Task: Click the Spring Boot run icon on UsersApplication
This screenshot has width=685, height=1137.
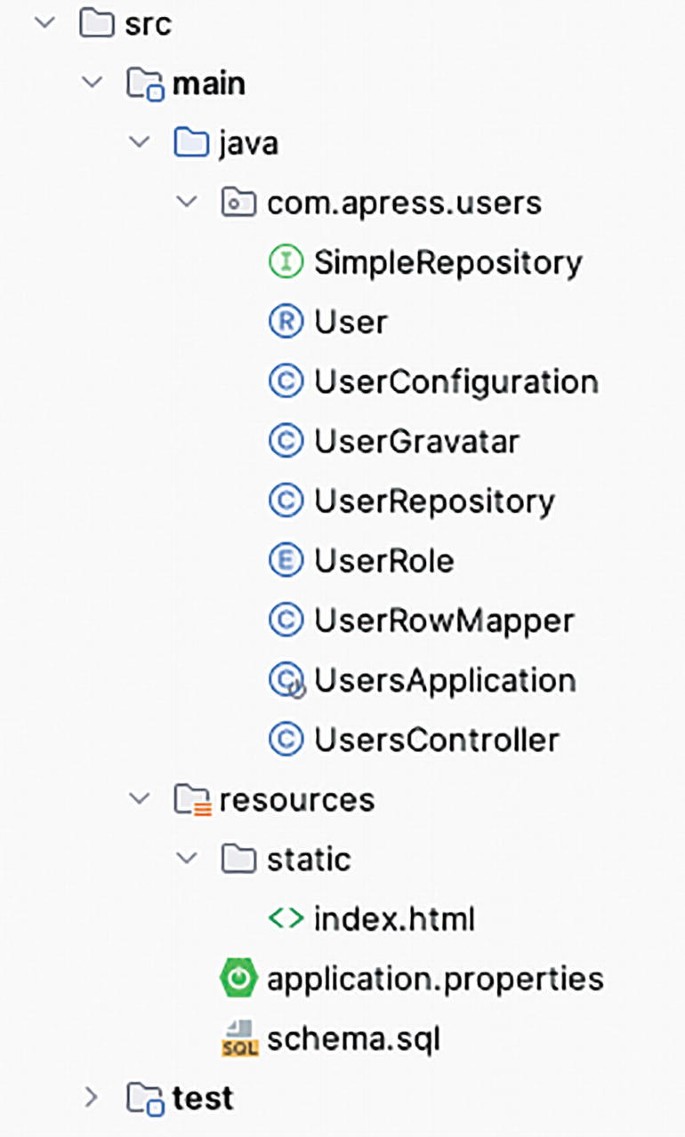Action: tap(289, 681)
